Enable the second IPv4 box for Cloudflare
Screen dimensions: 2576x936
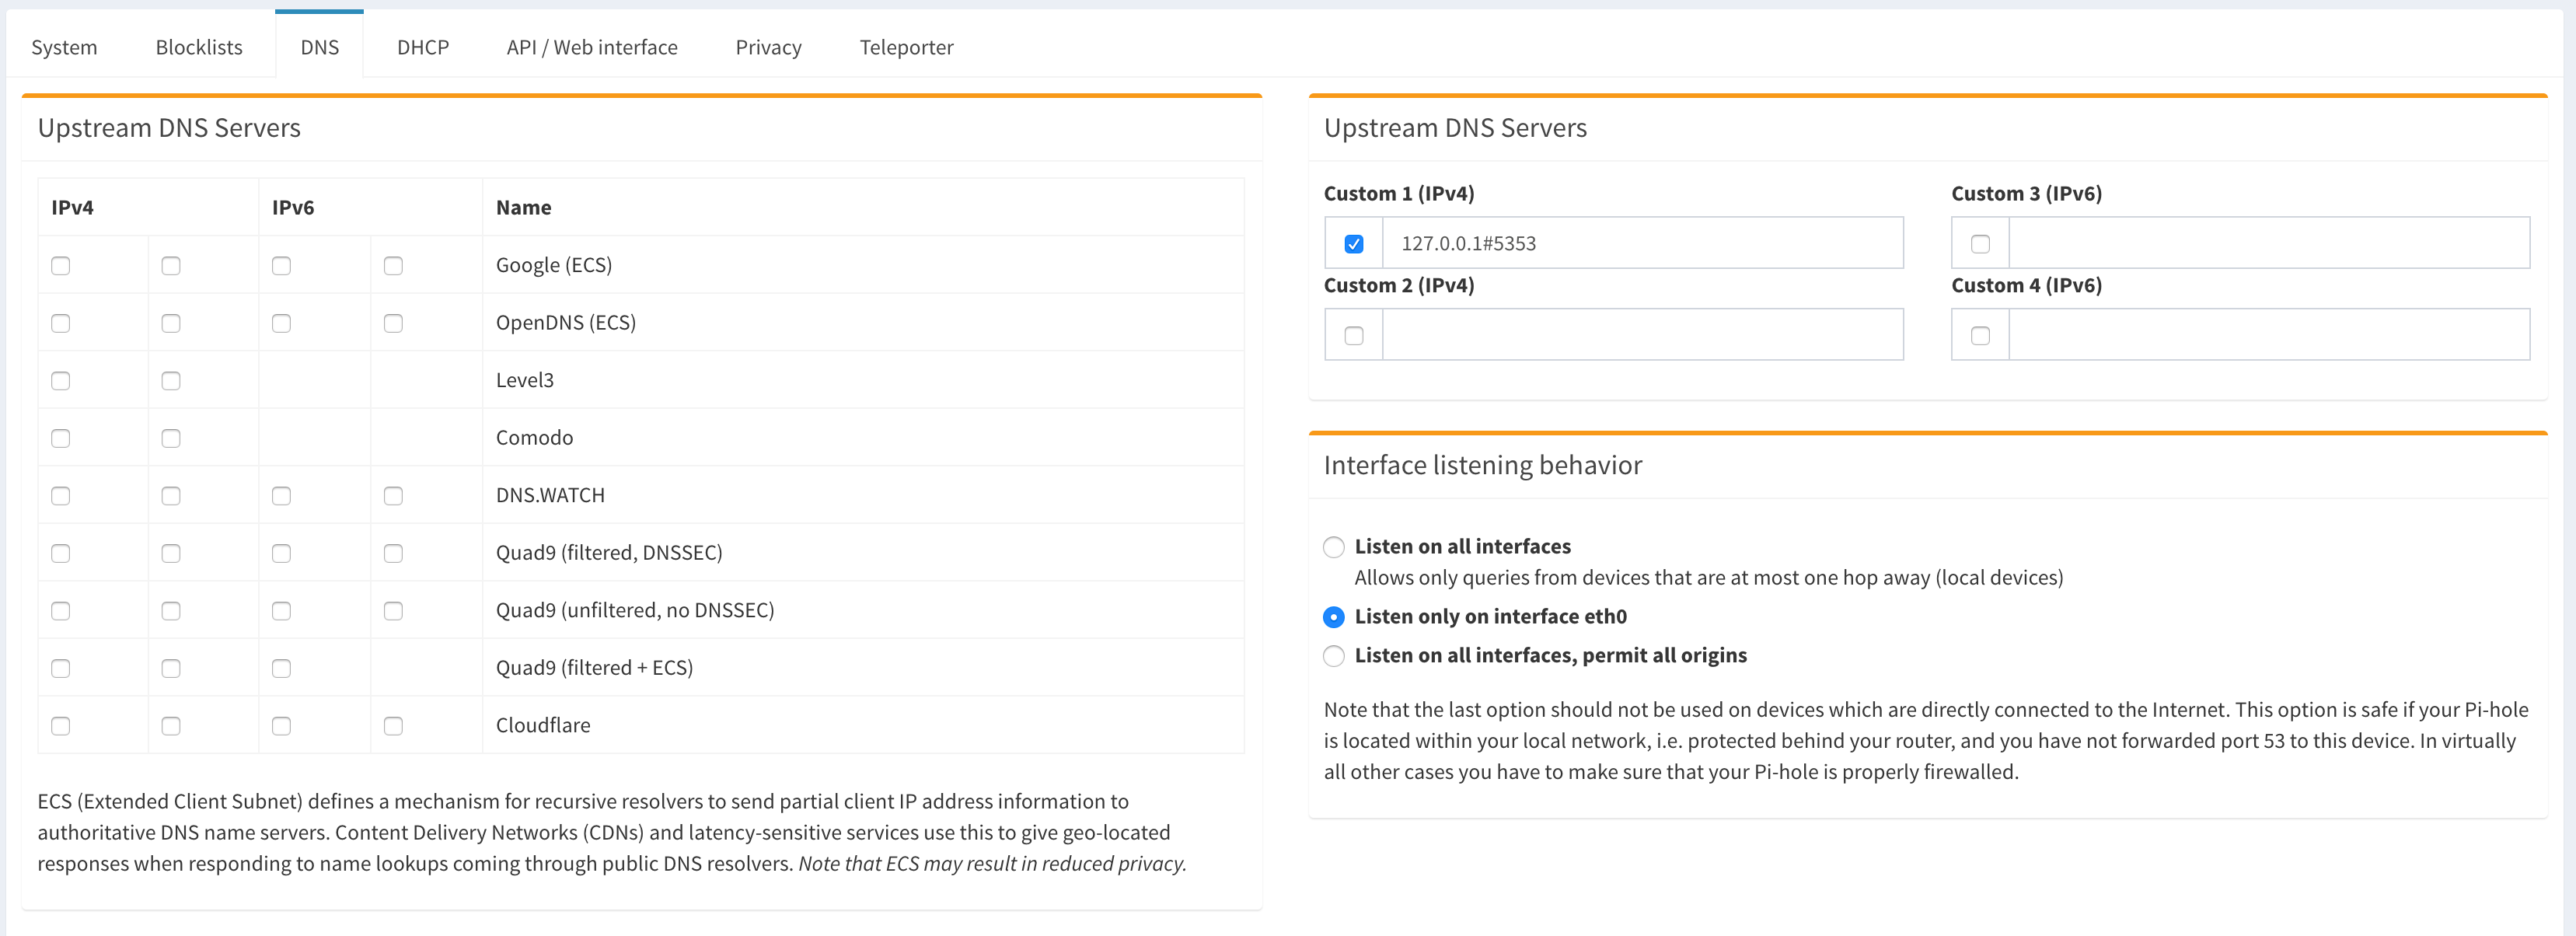[x=171, y=726]
